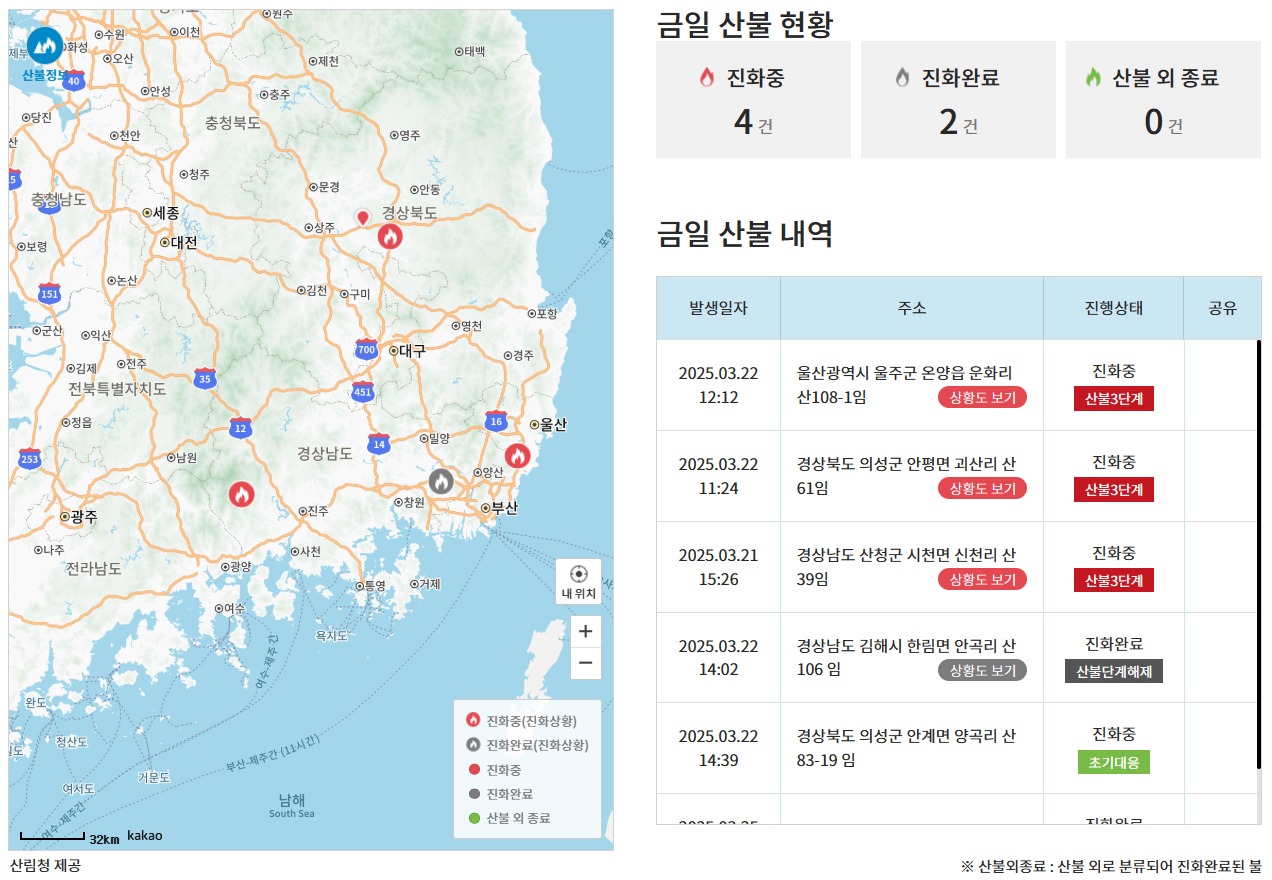The height and width of the screenshot is (880, 1272).
Task: Click legend entry 진화중(진화상황) icon
Action: pos(473,720)
